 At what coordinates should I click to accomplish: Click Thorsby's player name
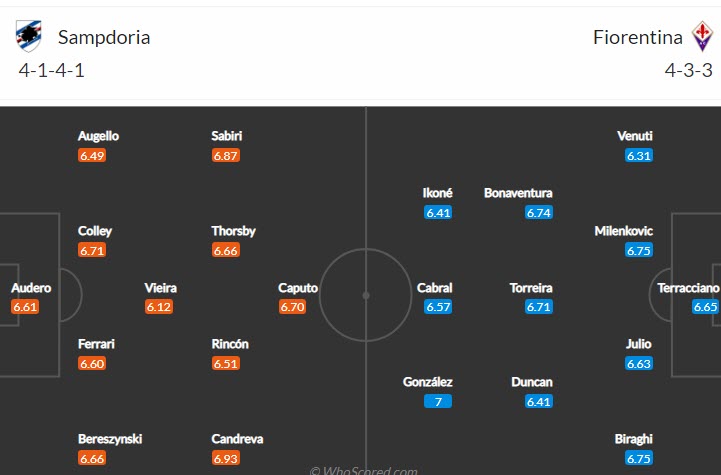[x=233, y=231]
